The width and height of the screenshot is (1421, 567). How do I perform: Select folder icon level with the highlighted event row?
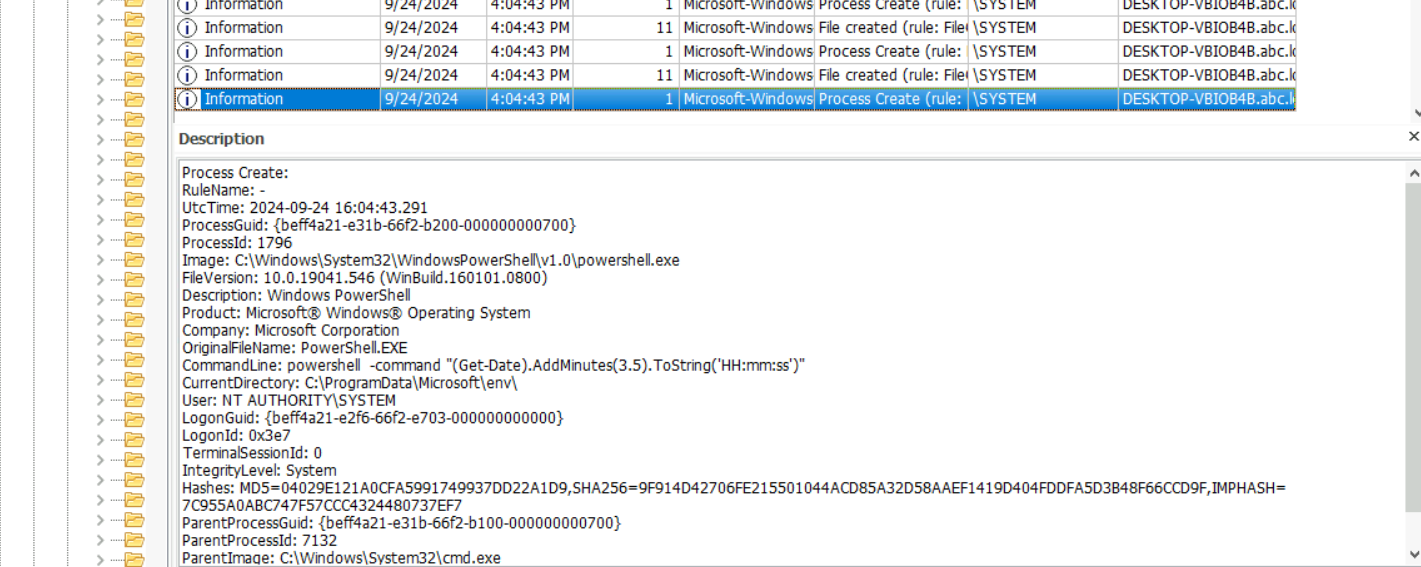[x=133, y=100]
